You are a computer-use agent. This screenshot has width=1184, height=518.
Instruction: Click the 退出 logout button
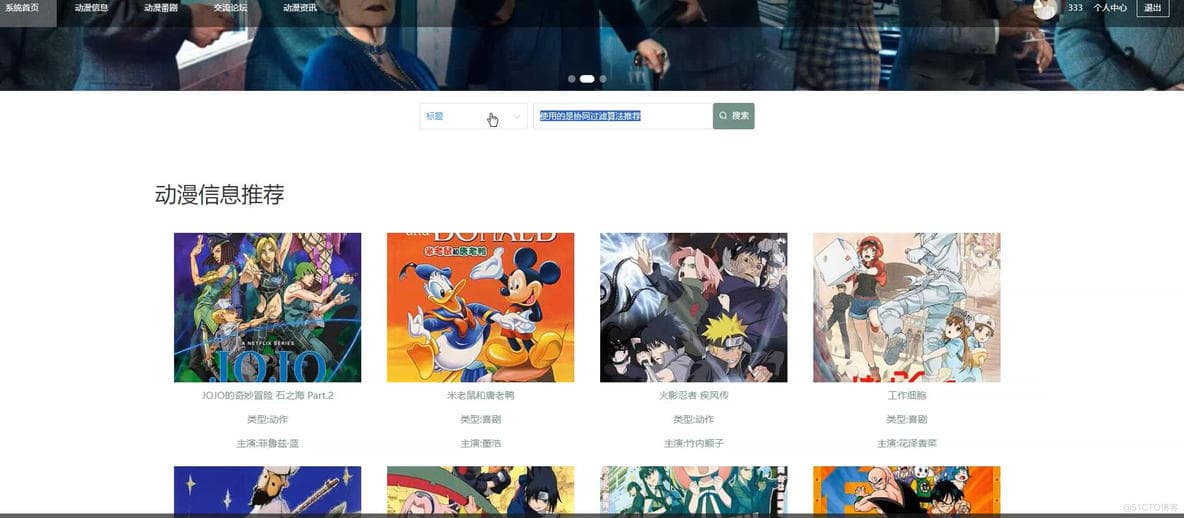coord(1153,8)
